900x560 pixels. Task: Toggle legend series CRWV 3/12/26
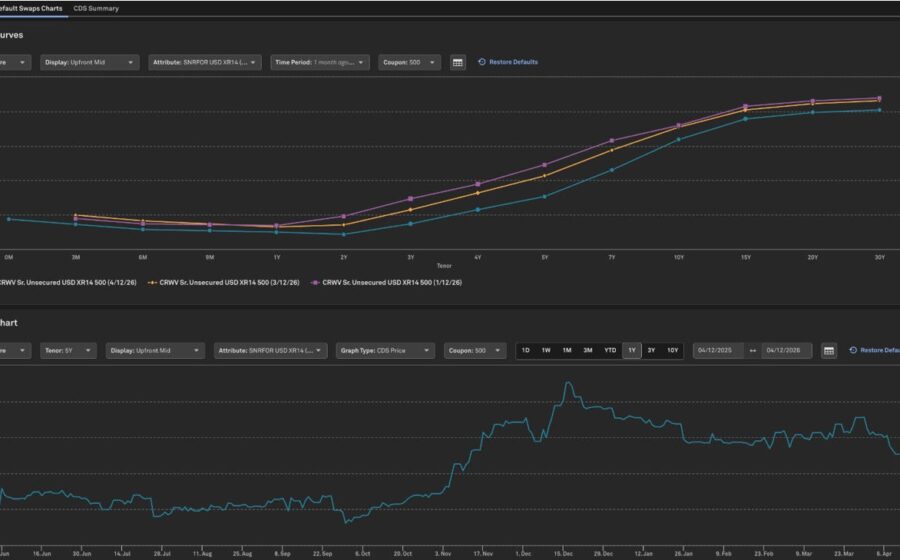[x=224, y=282]
